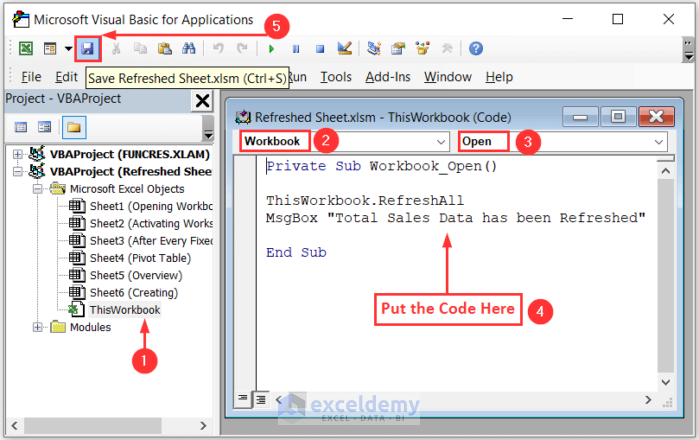Click Project pane scroll left arrow
The height and width of the screenshot is (440, 699).
(x=15, y=425)
